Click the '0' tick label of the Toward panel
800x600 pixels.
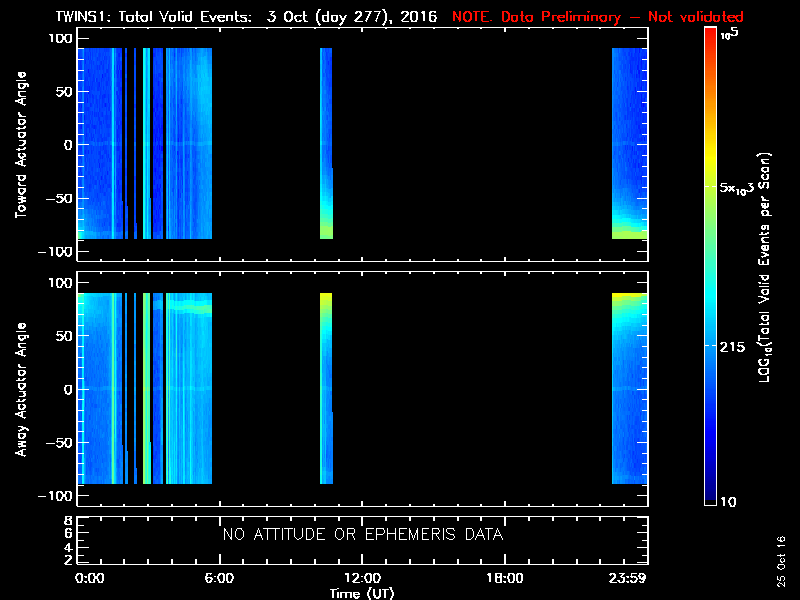click(x=68, y=145)
